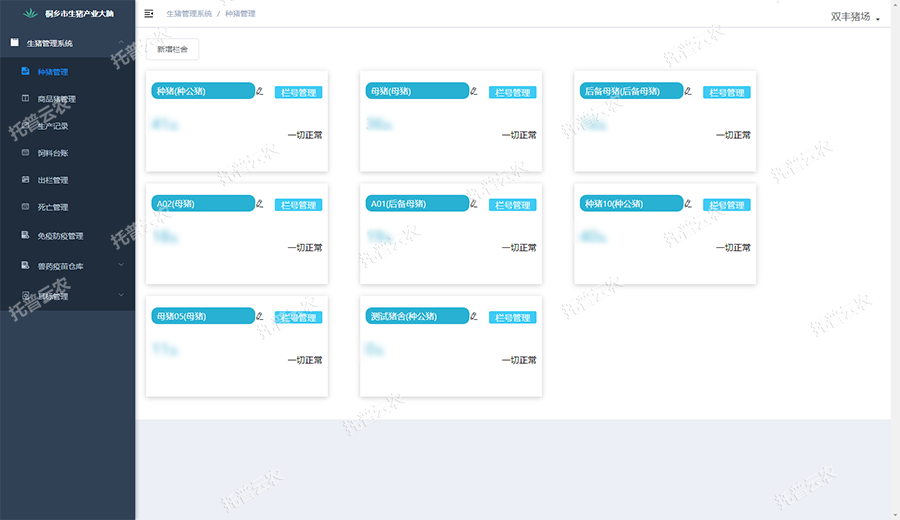Screen dimensions: 900x520
Task: Edit 种猪10(种公猪) using the pencil icon
Action: (x=688, y=204)
